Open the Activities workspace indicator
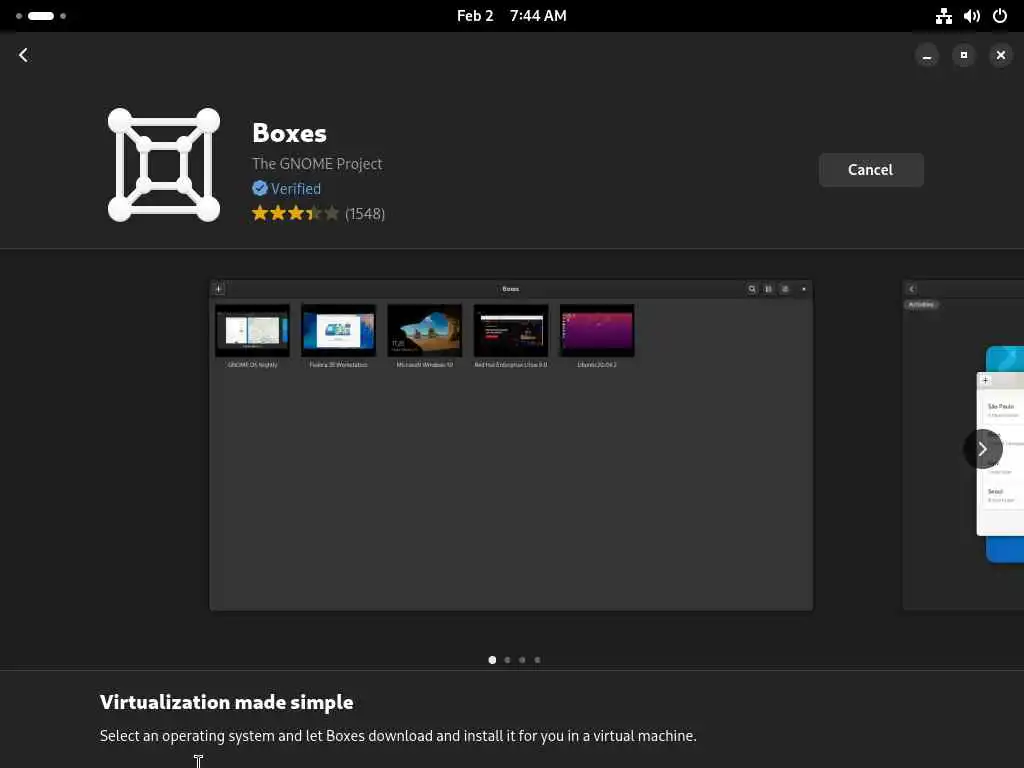The height and width of the screenshot is (768, 1024). (x=41, y=16)
